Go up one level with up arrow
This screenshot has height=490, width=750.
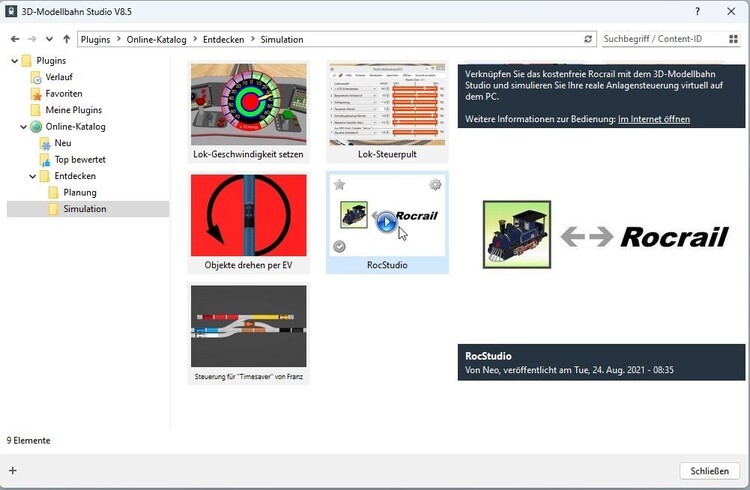pyautogui.click(x=66, y=39)
